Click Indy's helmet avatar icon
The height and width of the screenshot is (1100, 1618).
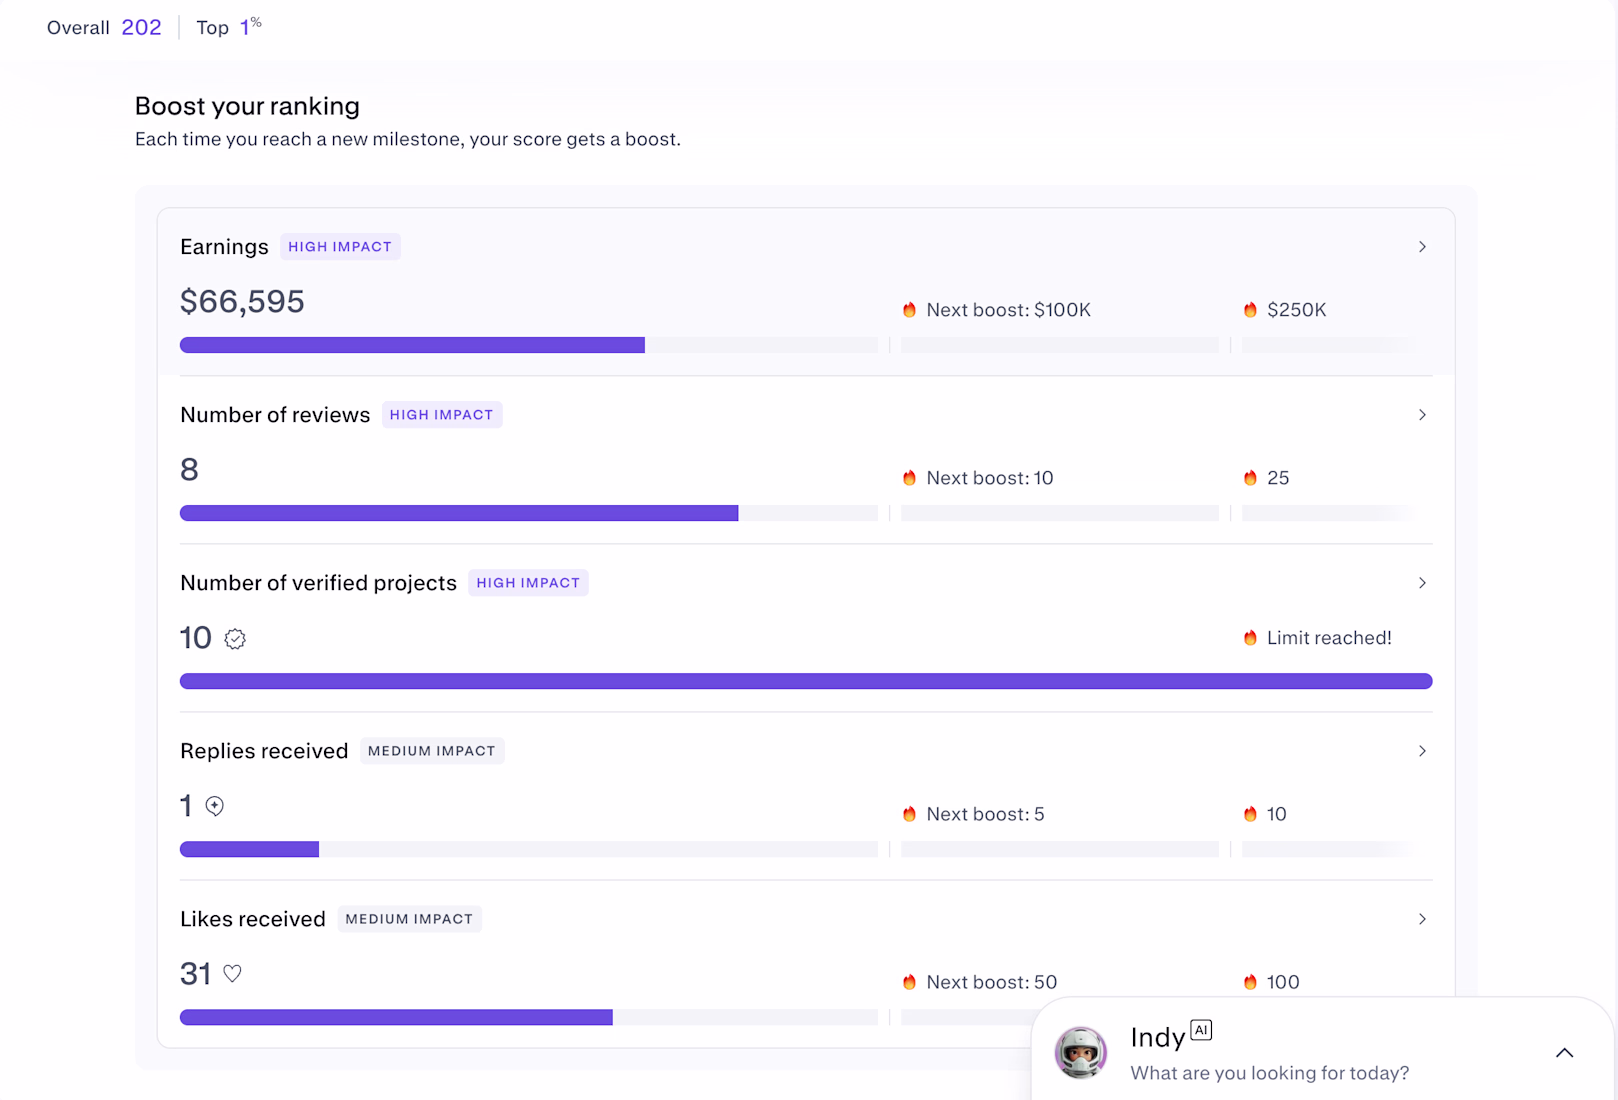(1081, 1052)
